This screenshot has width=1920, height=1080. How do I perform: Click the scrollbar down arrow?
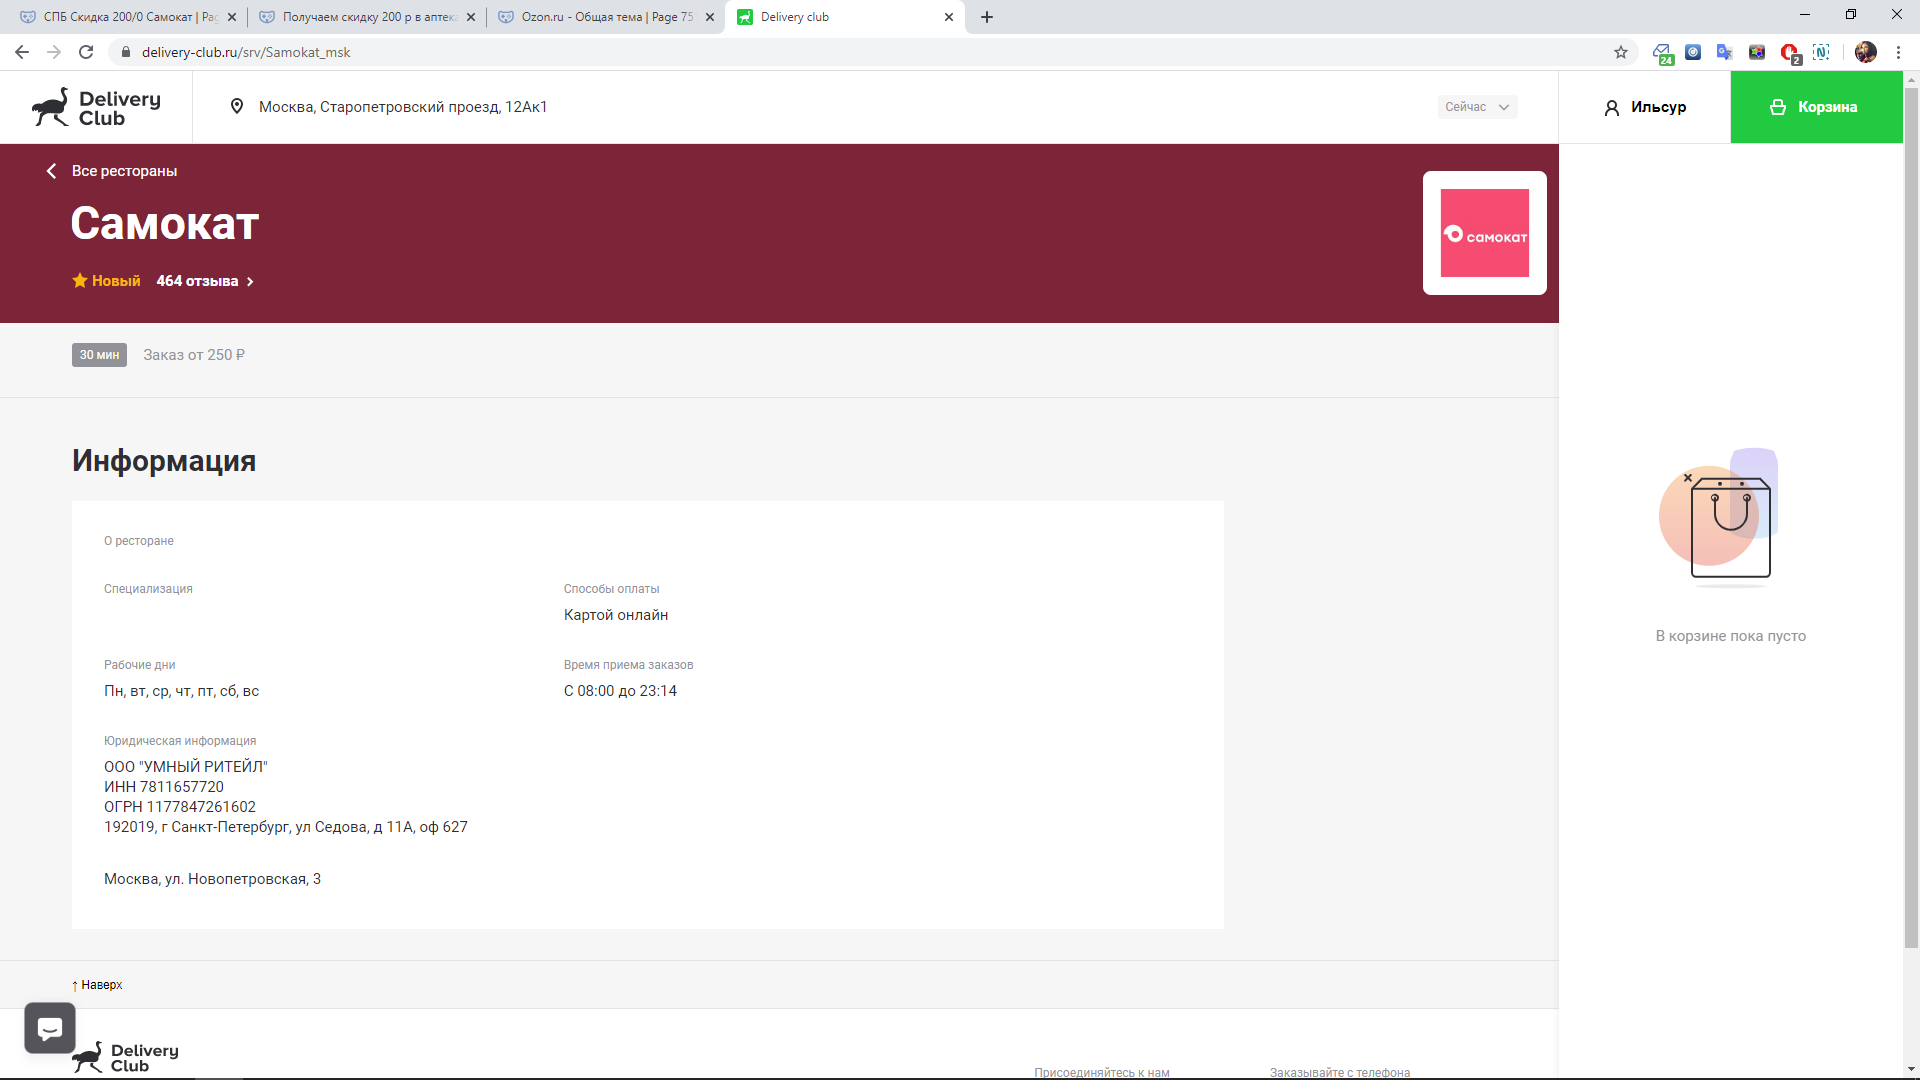point(1911,1070)
